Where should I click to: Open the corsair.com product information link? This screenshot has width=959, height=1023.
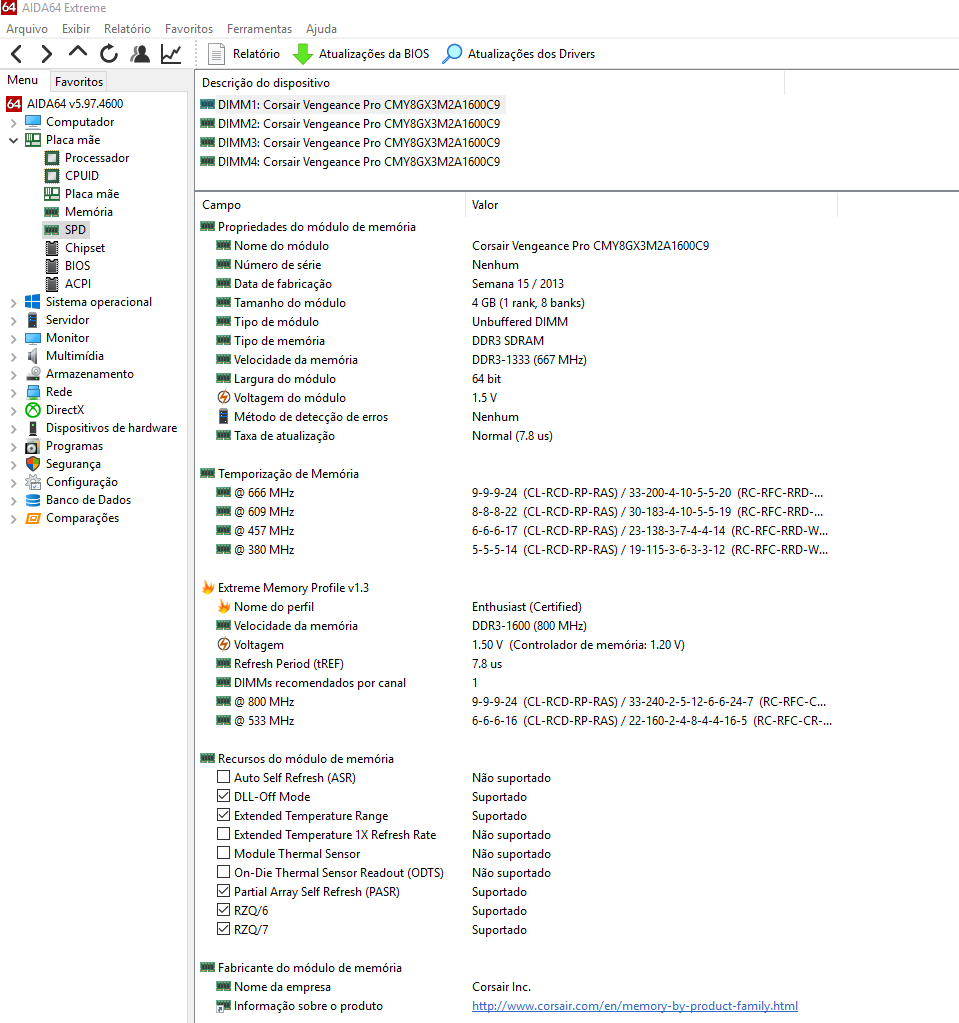click(x=634, y=1005)
